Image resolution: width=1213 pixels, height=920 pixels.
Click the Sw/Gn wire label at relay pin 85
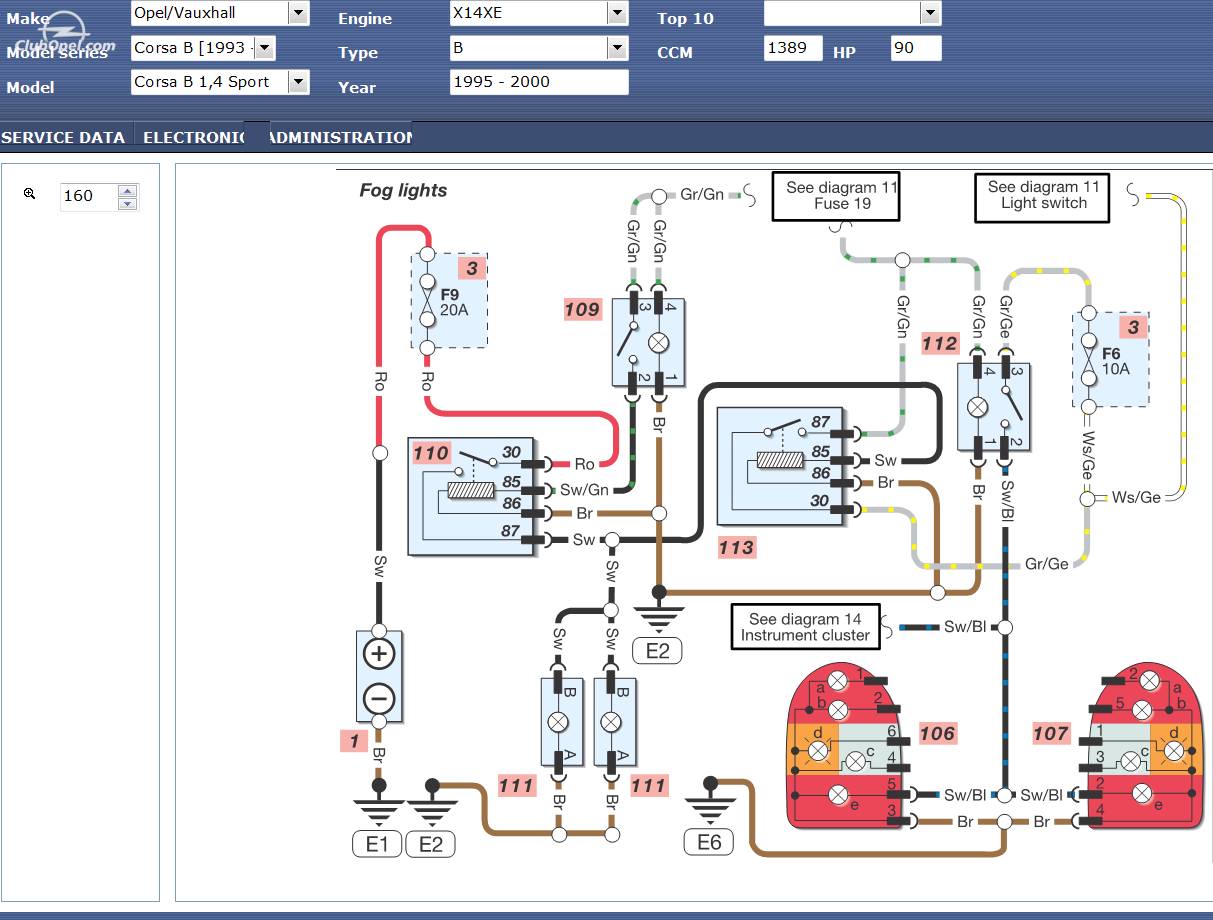(584, 490)
